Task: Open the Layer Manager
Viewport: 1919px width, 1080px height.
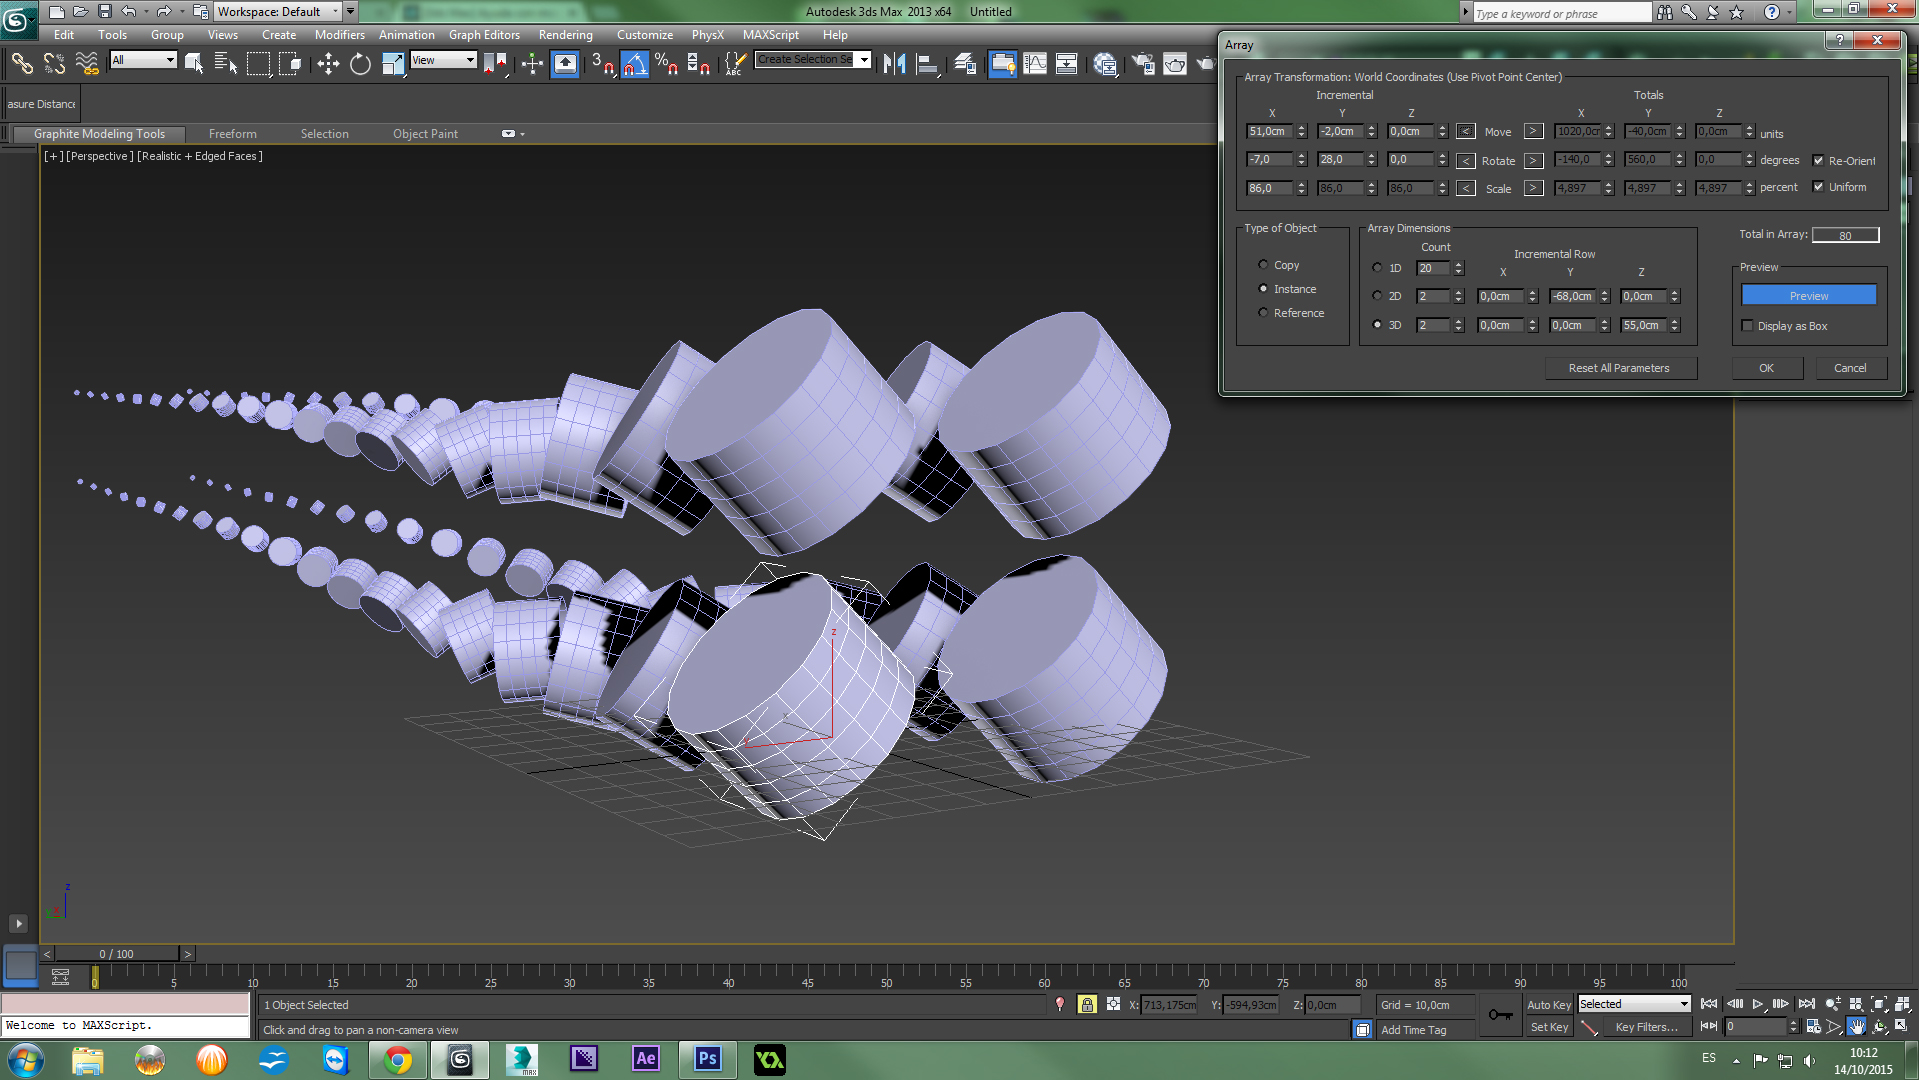Action: 965,64
